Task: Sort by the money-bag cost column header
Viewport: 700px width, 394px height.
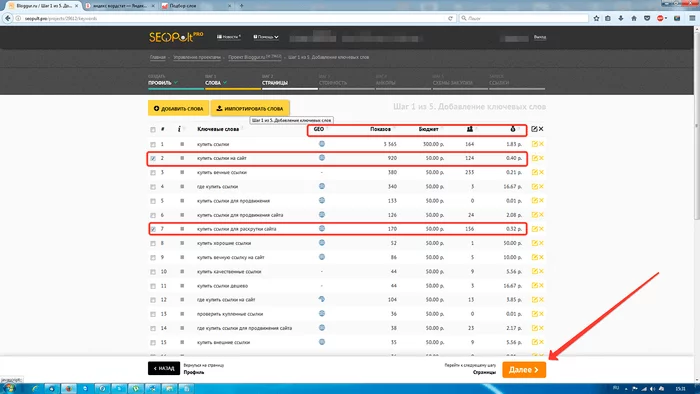Action: [512, 129]
